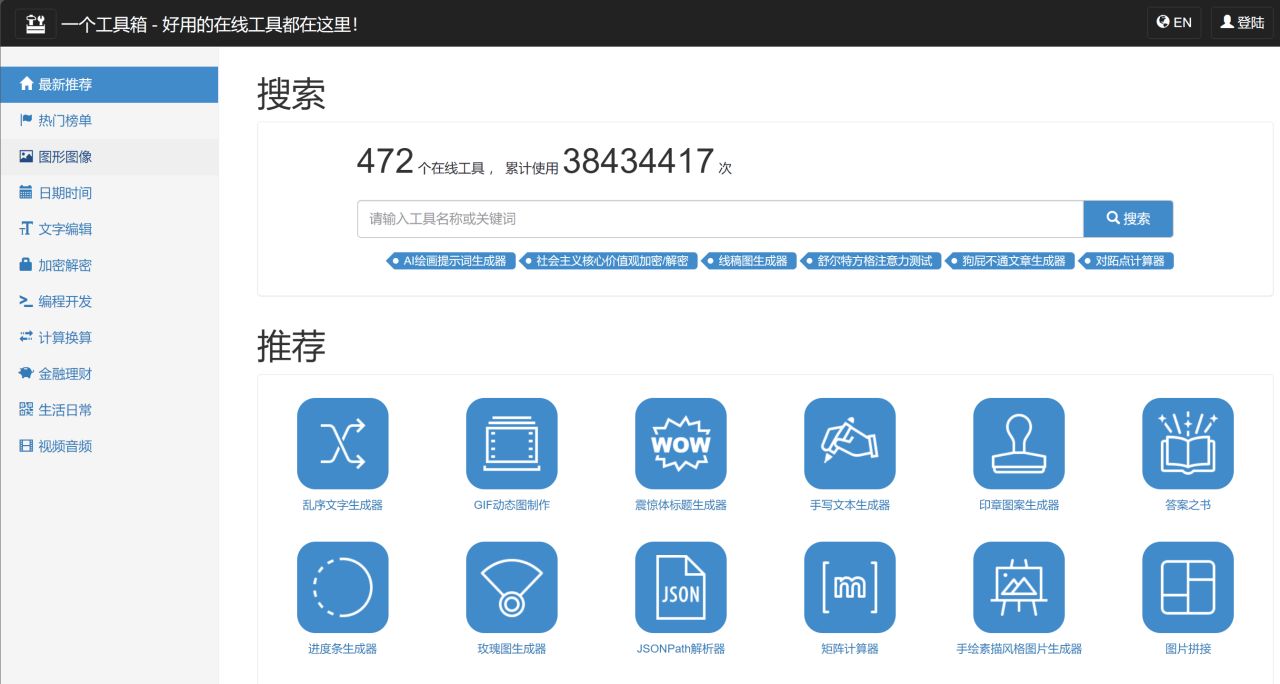The image size is (1280, 684).
Task: Open the 进度条生成器 text link
Action: pos(342,649)
